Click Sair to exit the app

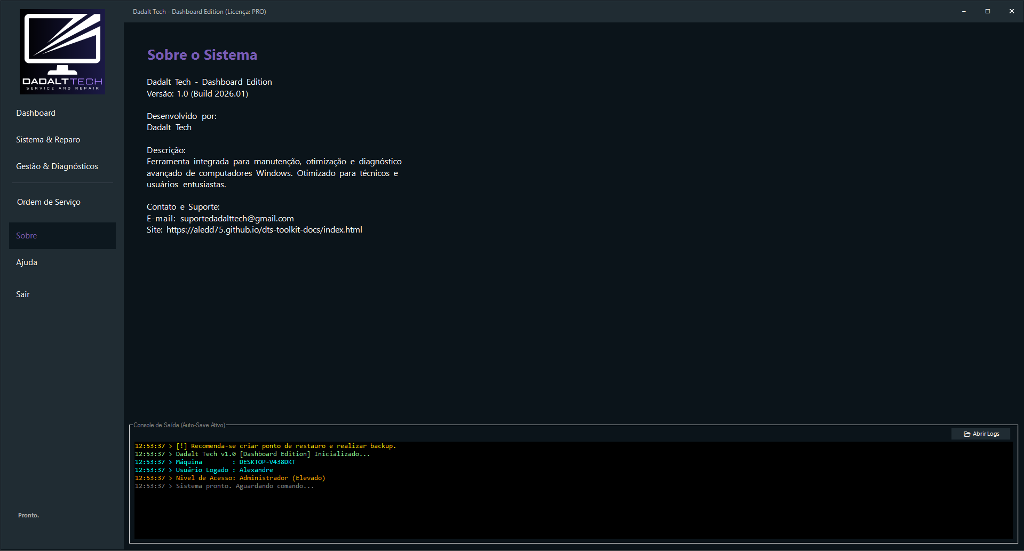point(23,294)
